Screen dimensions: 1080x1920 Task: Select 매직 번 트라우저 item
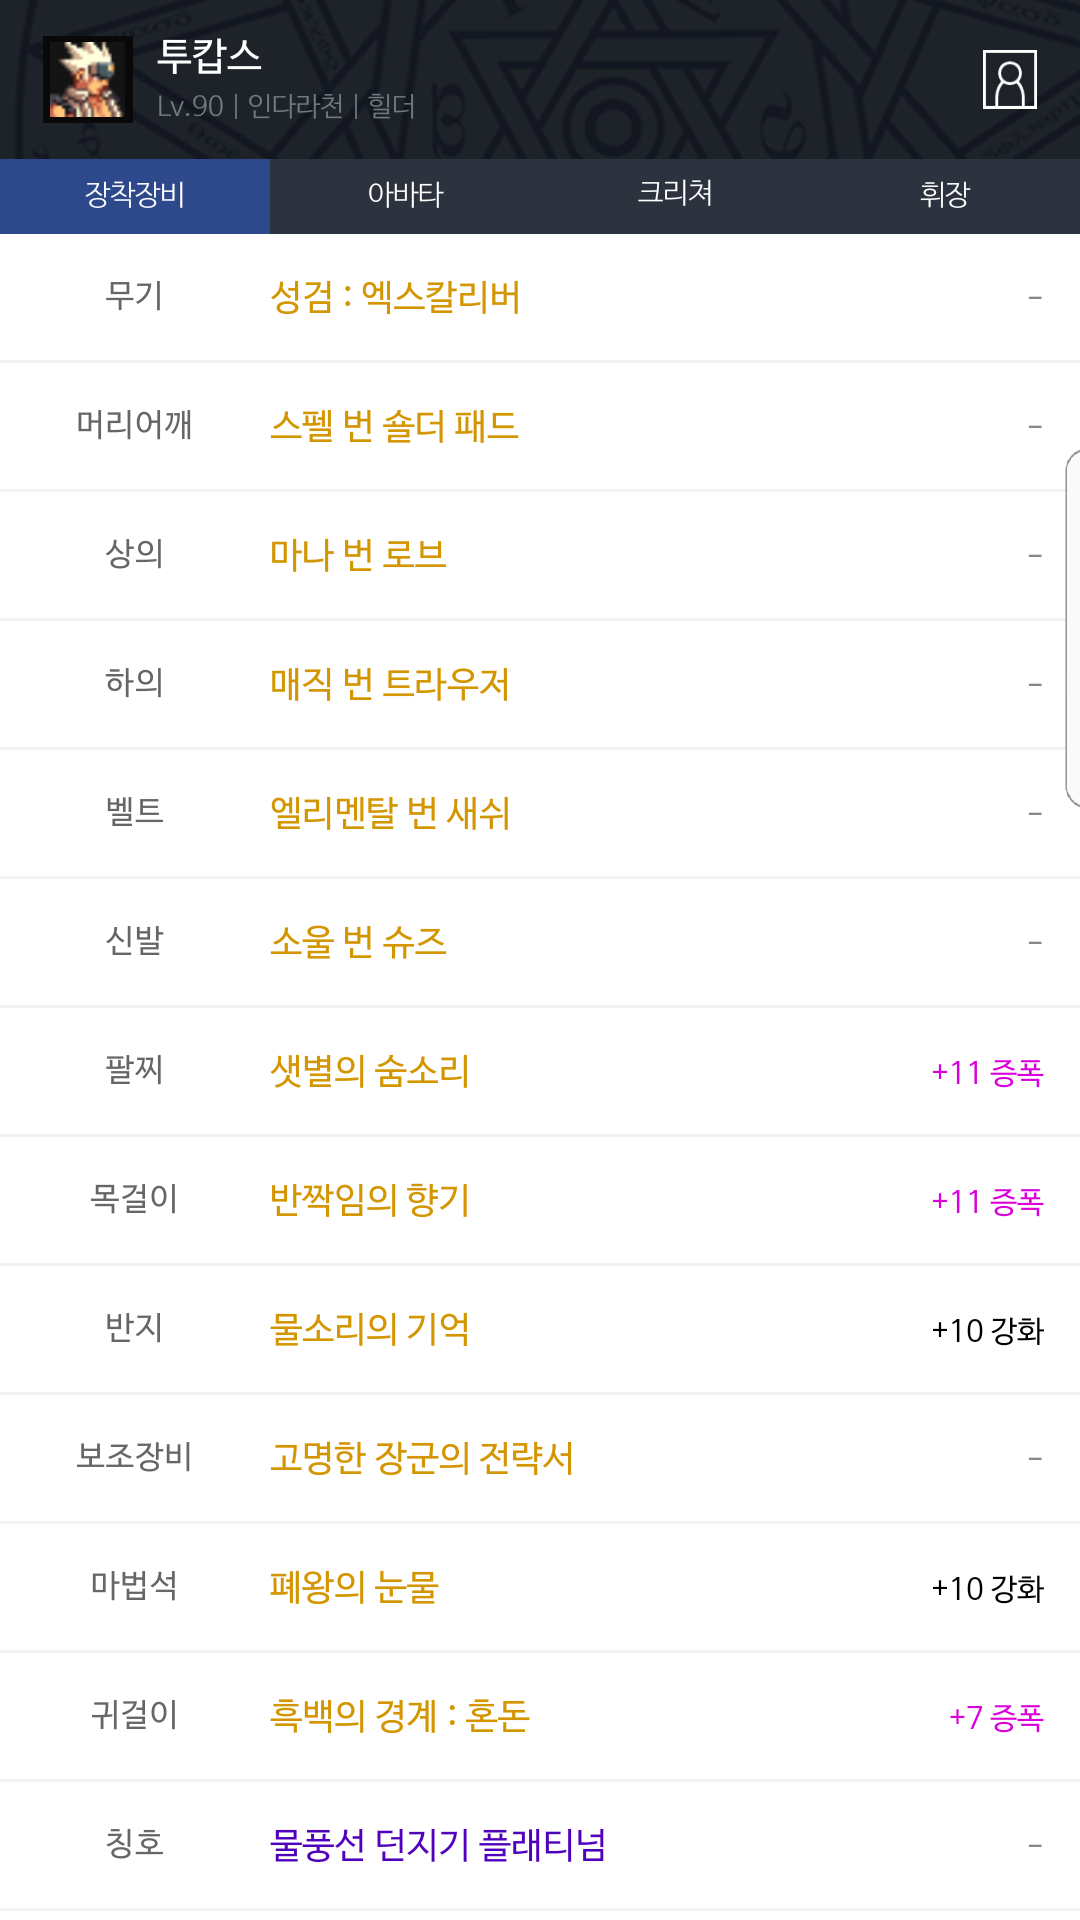[390, 684]
